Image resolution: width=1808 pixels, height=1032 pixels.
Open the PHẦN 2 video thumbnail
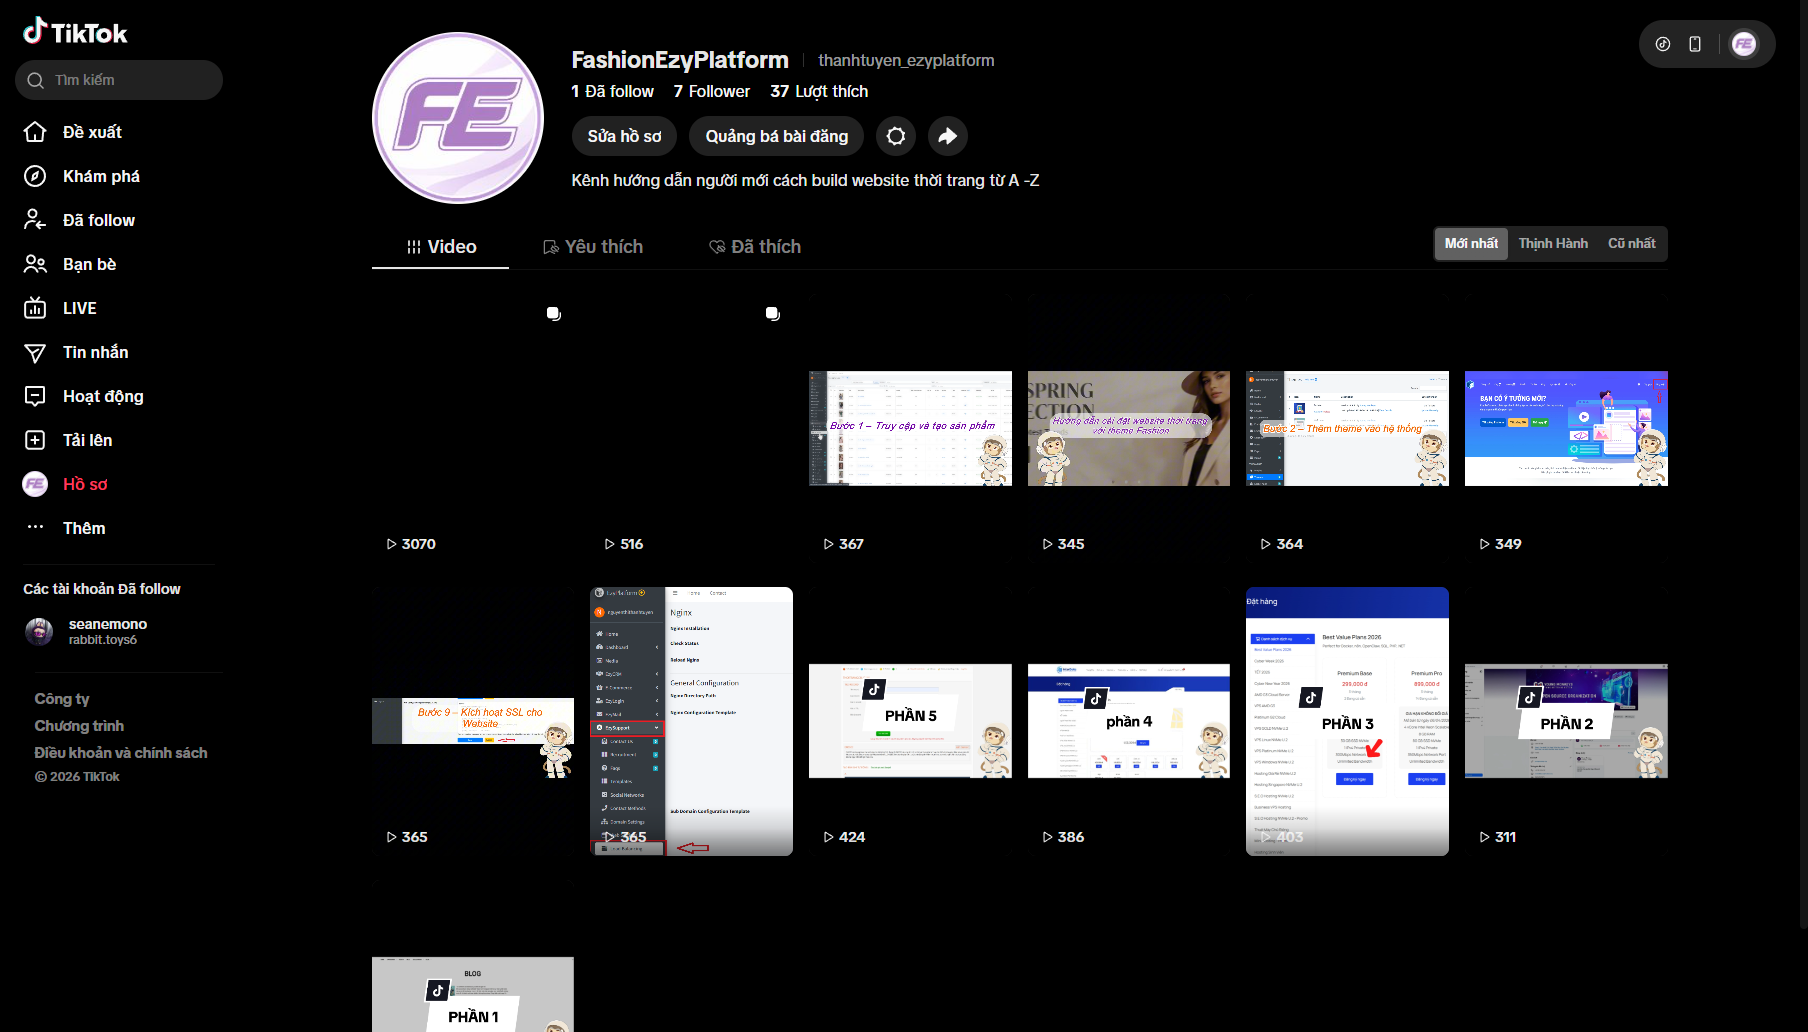coord(1566,721)
